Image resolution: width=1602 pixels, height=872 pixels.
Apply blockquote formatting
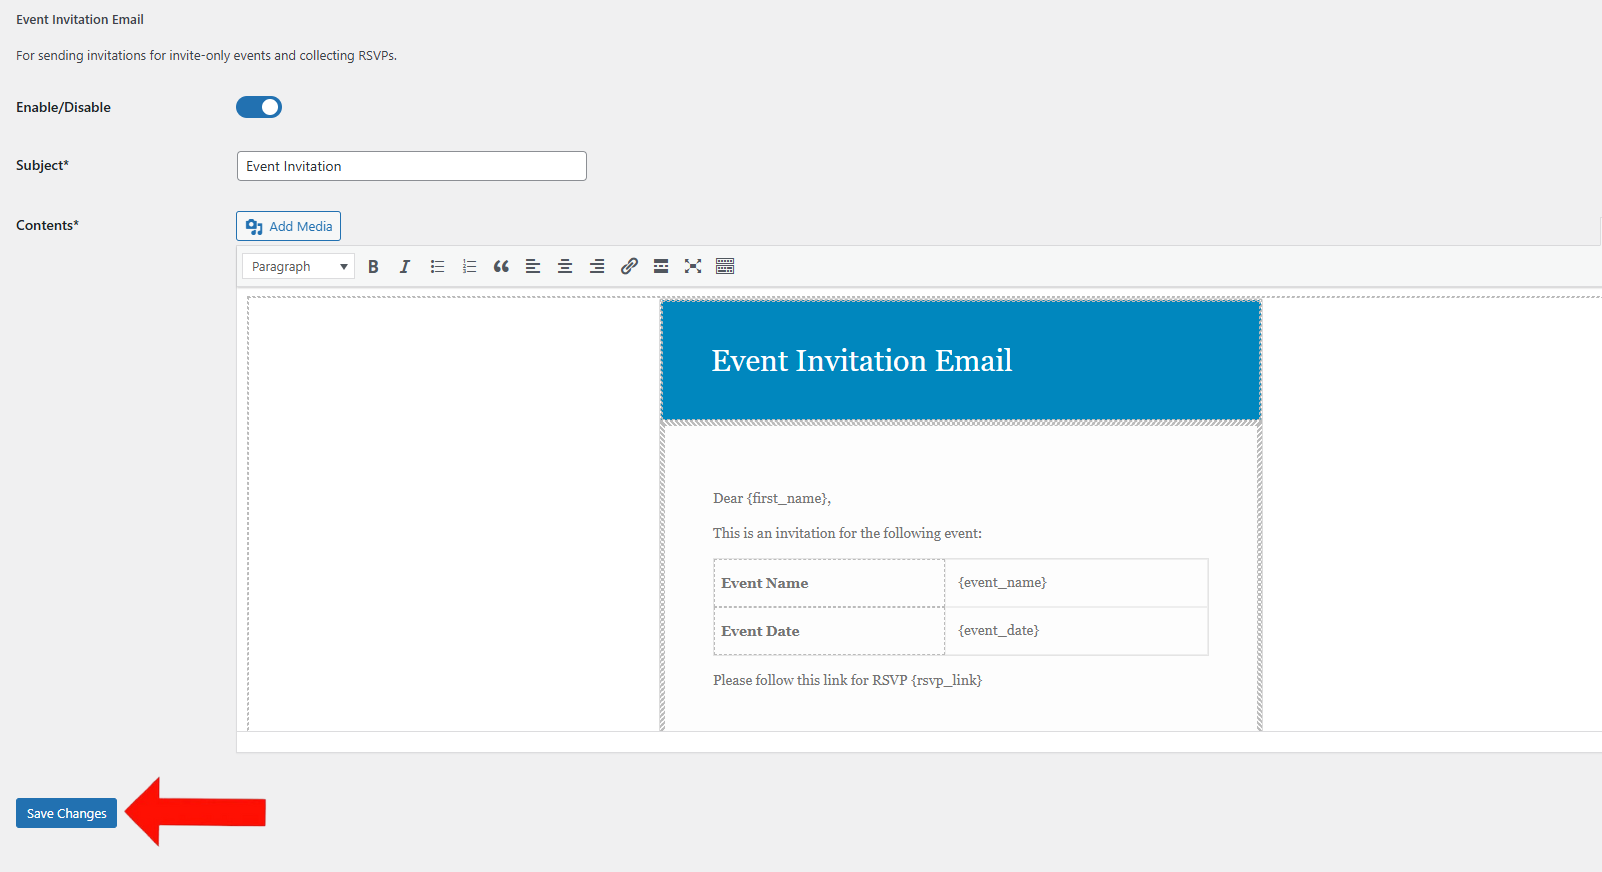point(501,266)
